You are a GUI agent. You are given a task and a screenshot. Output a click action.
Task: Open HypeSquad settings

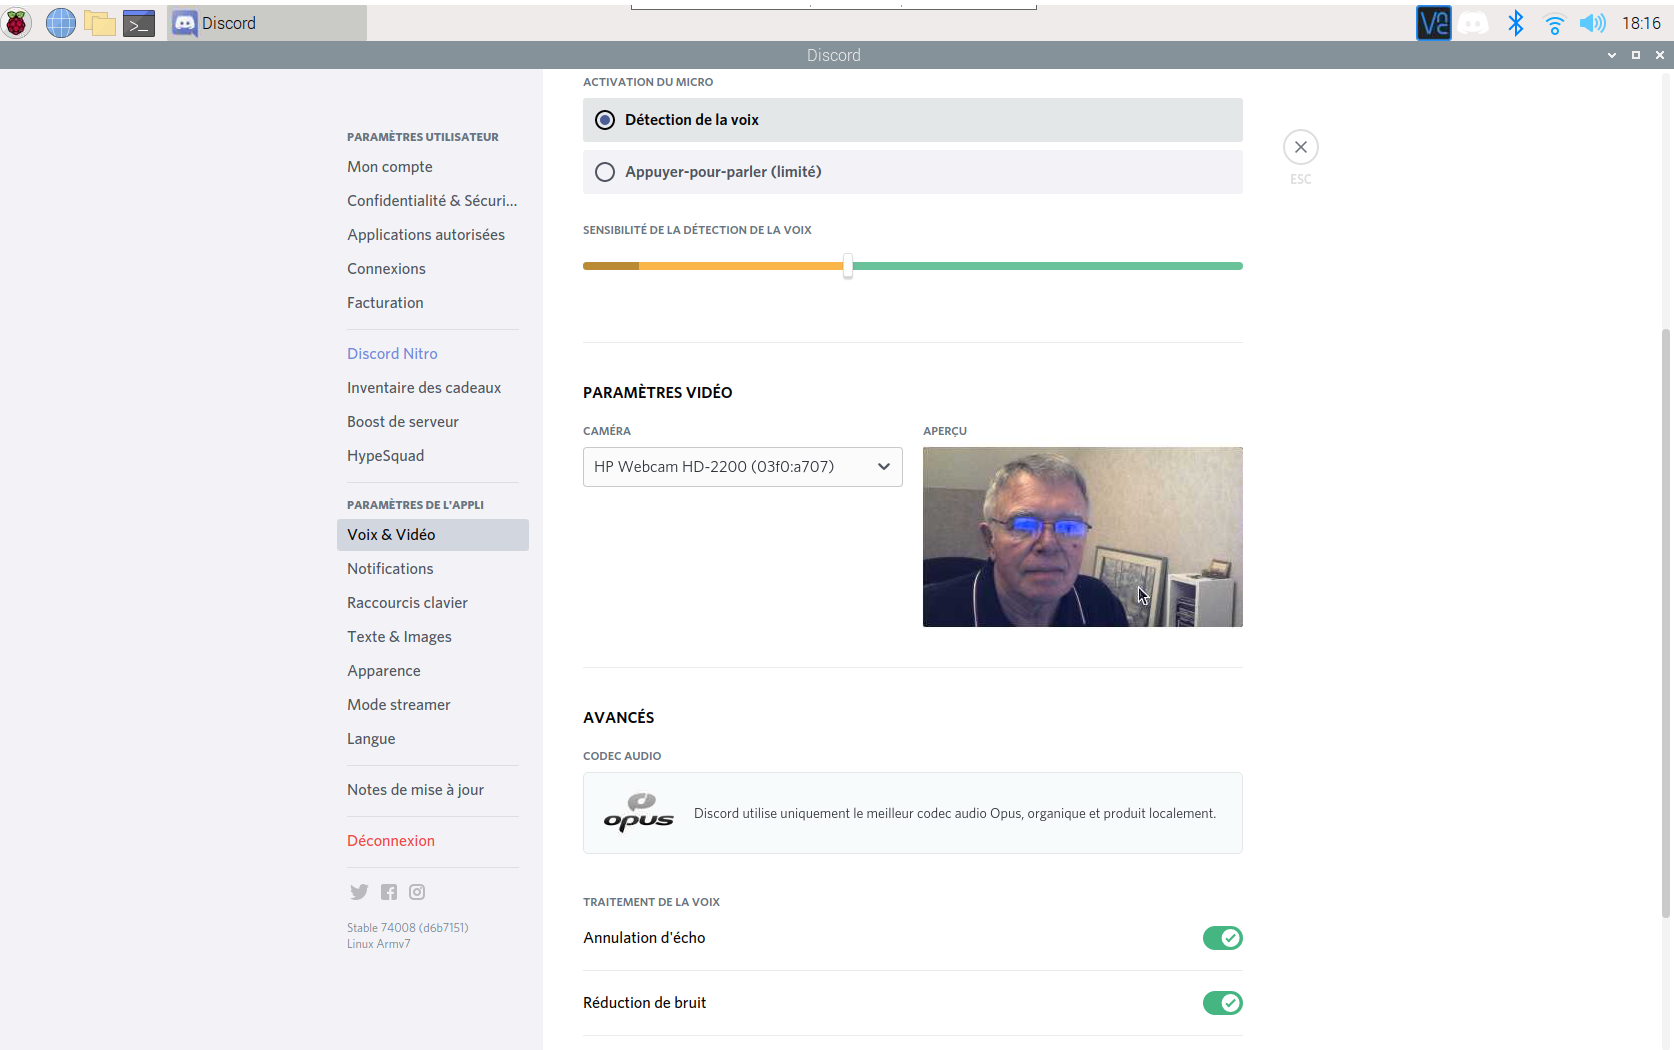(x=432, y=456)
